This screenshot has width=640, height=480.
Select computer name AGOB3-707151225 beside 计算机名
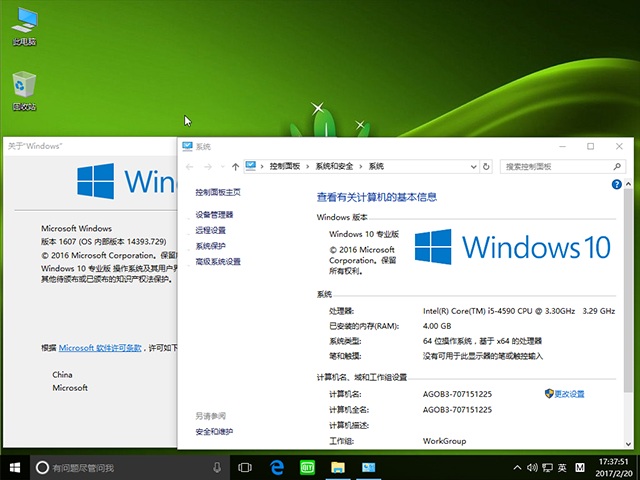click(457, 394)
